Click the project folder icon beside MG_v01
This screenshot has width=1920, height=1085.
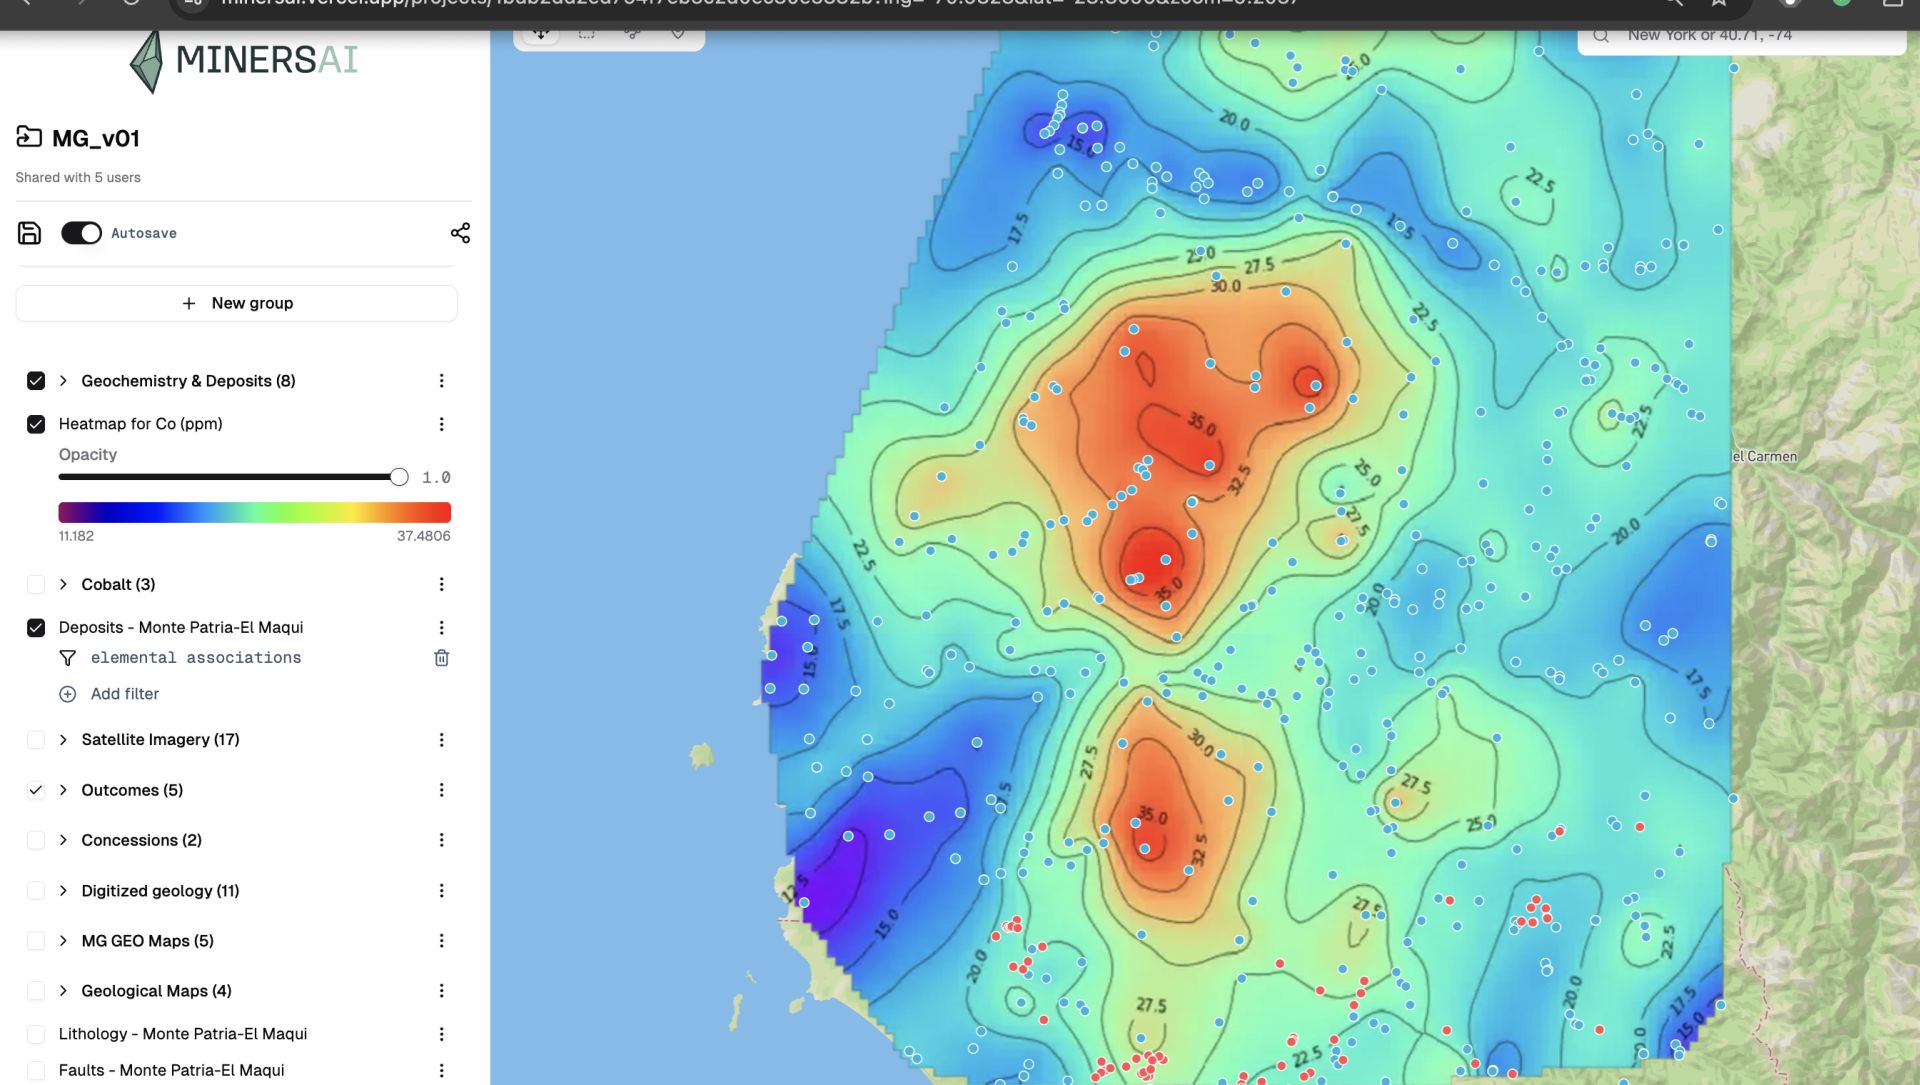click(29, 137)
